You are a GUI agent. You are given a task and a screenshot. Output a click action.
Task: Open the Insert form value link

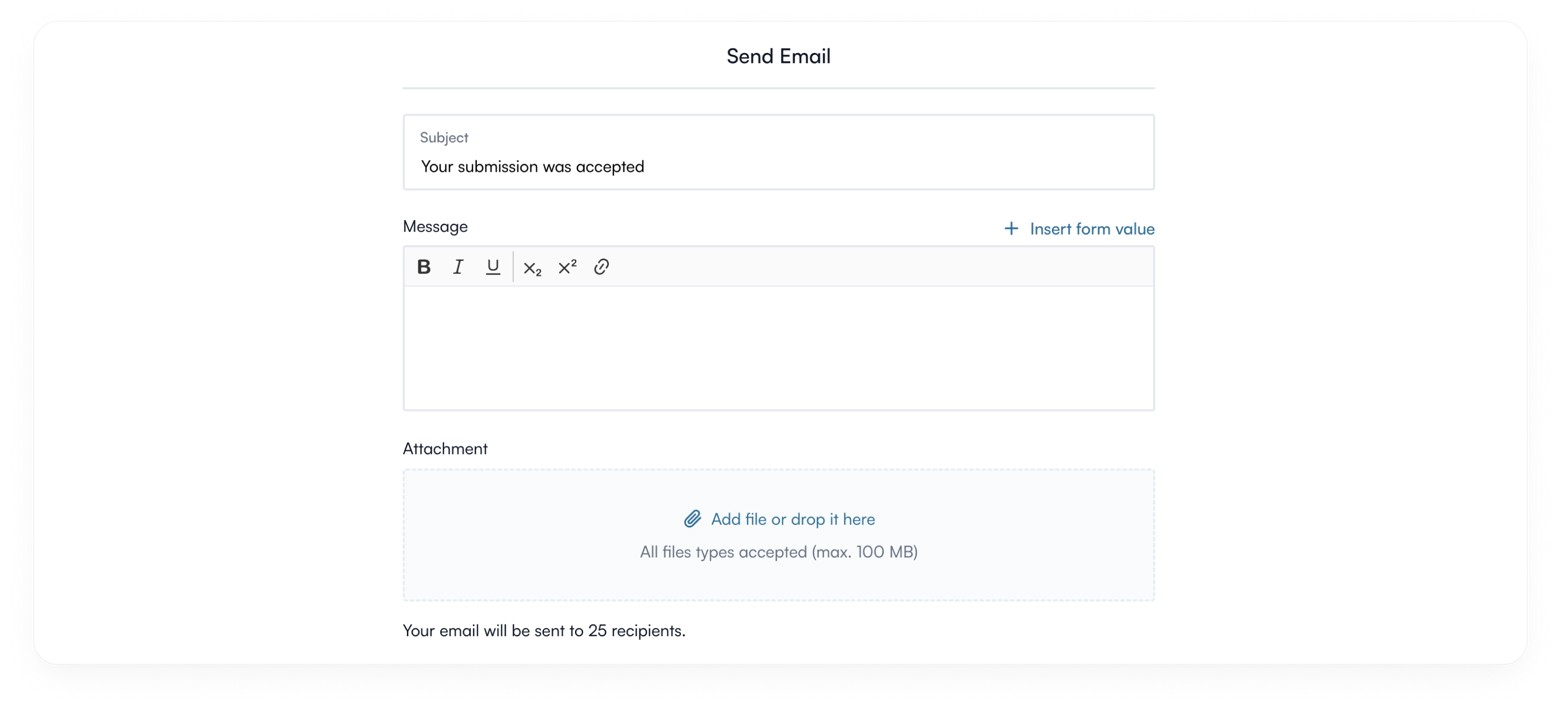click(1091, 229)
